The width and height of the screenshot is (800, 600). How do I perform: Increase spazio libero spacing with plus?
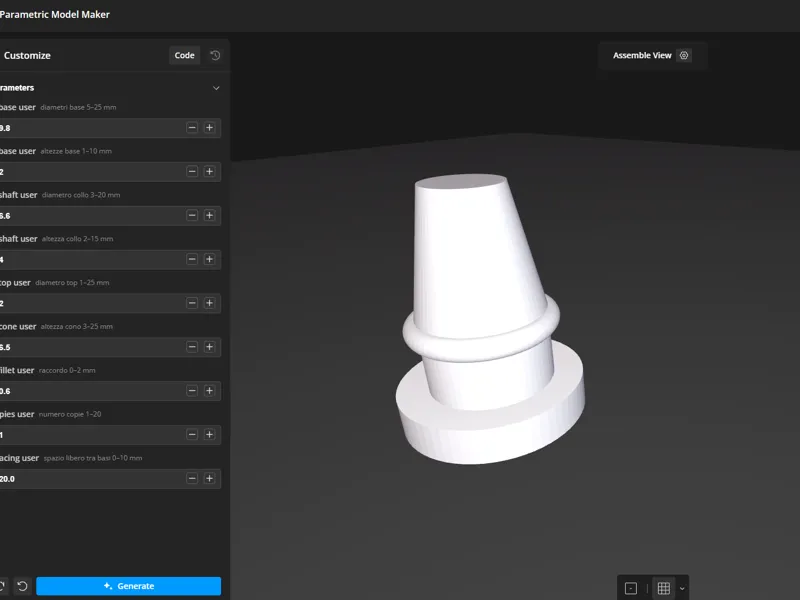[x=209, y=479]
